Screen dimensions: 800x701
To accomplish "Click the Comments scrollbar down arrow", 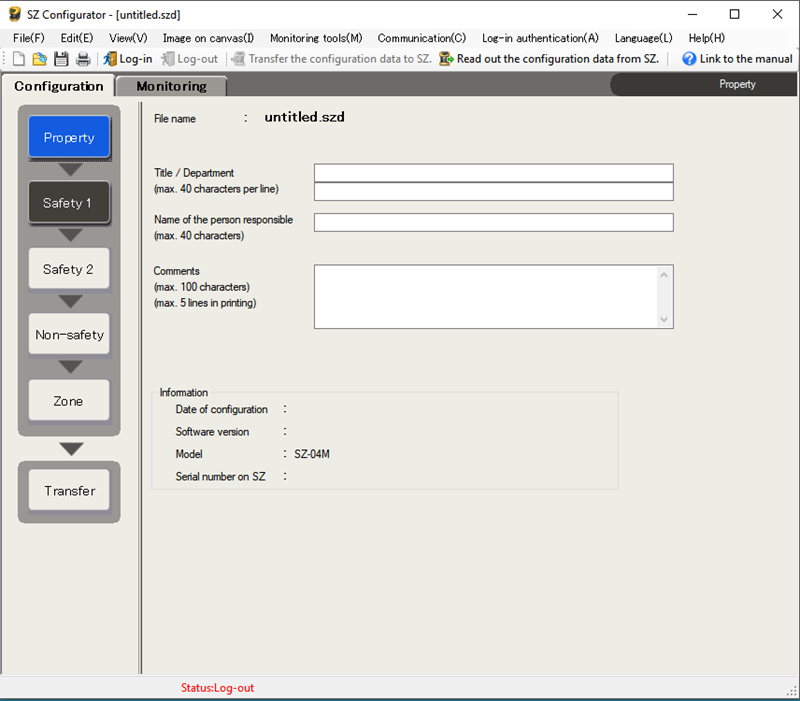I will point(664,319).
